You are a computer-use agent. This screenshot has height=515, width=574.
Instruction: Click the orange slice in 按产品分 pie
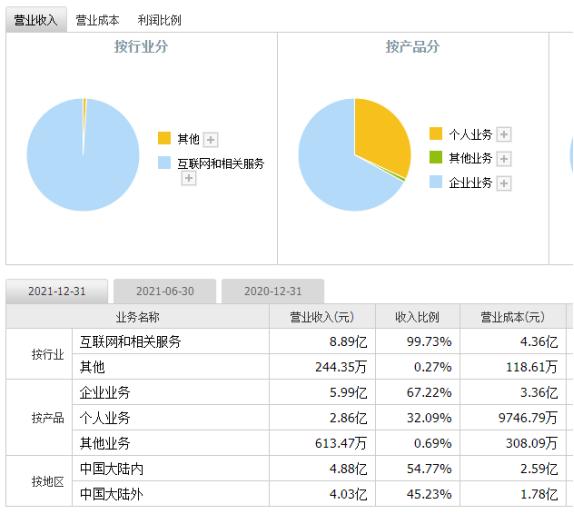pyautogui.click(x=381, y=135)
